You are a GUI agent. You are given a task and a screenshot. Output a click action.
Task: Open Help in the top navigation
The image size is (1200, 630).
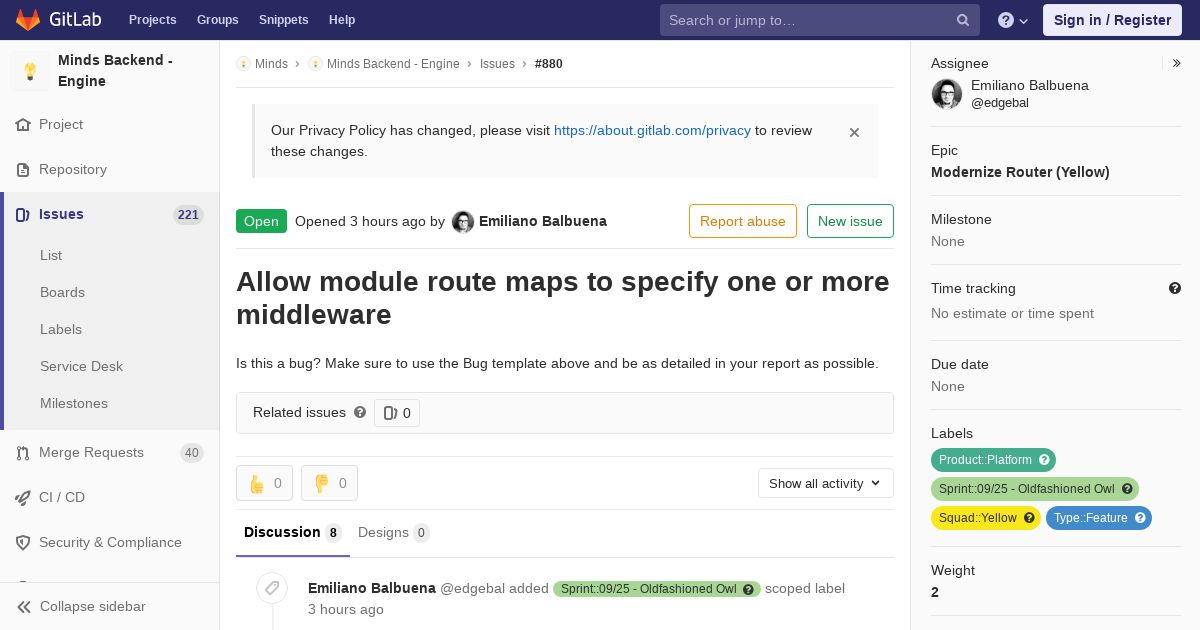point(342,20)
